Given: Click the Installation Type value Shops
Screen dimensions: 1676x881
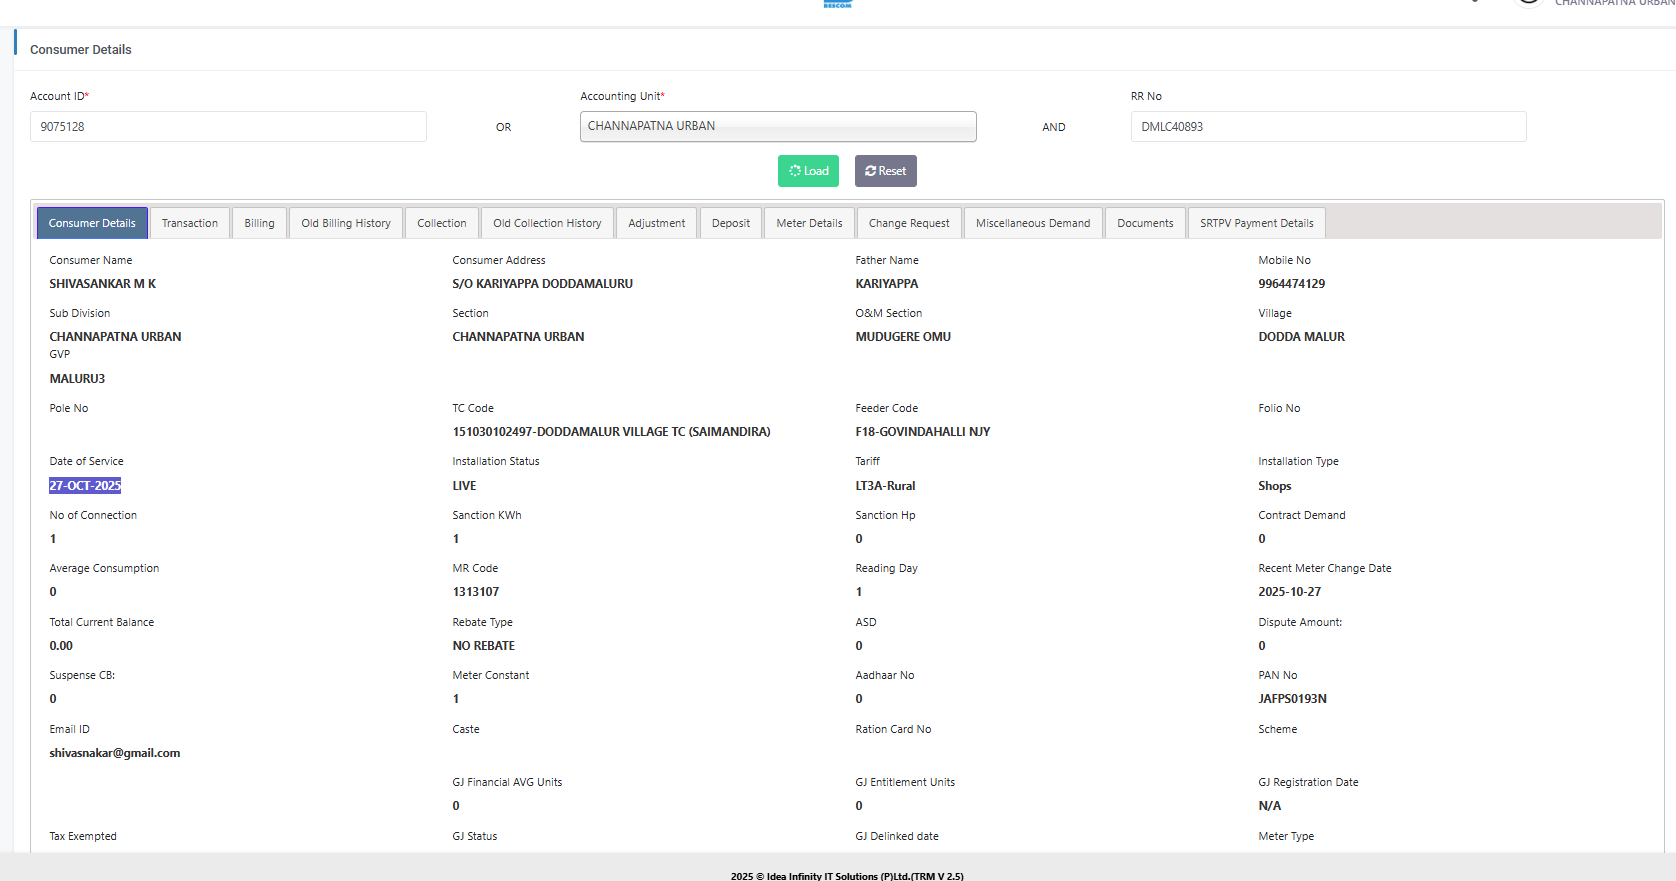Looking at the screenshot, I should [1275, 486].
